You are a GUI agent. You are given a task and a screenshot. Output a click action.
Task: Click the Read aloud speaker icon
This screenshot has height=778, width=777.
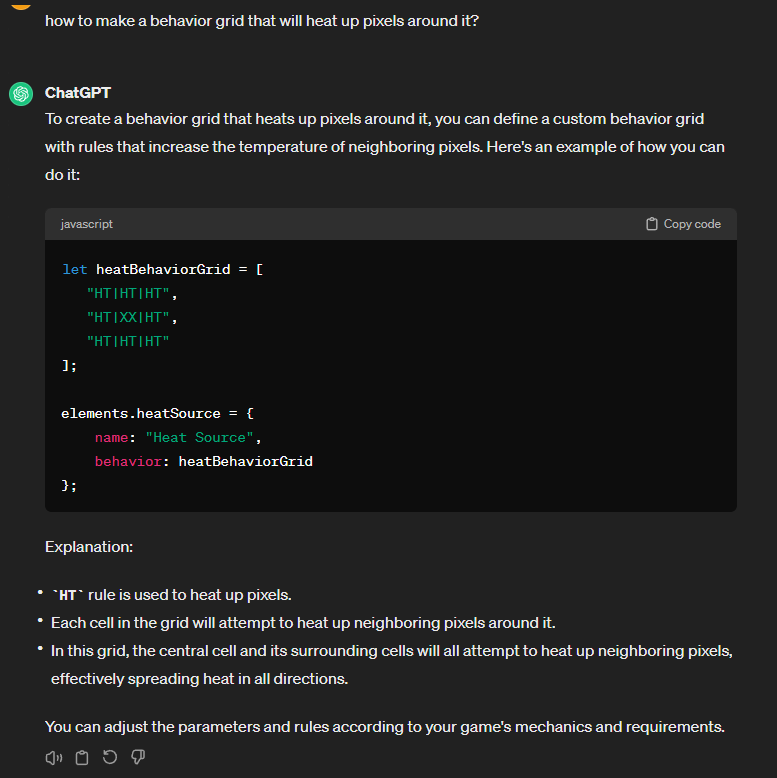[x=54, y=757]
